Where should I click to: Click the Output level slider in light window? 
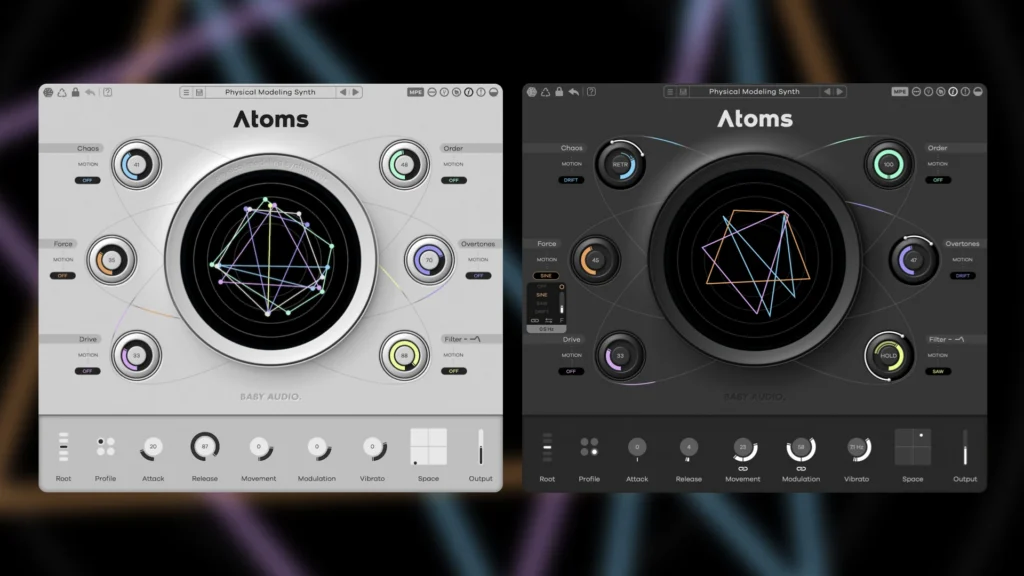coord(481,447)
